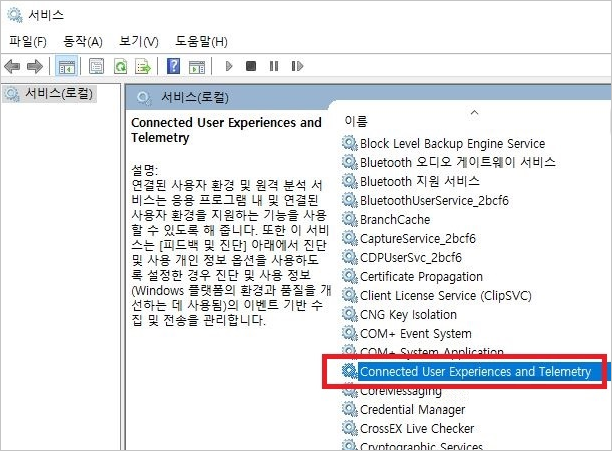Click gear icon beside Certificate Propagation
612x451 pixels.
click(x=350, y=276)
